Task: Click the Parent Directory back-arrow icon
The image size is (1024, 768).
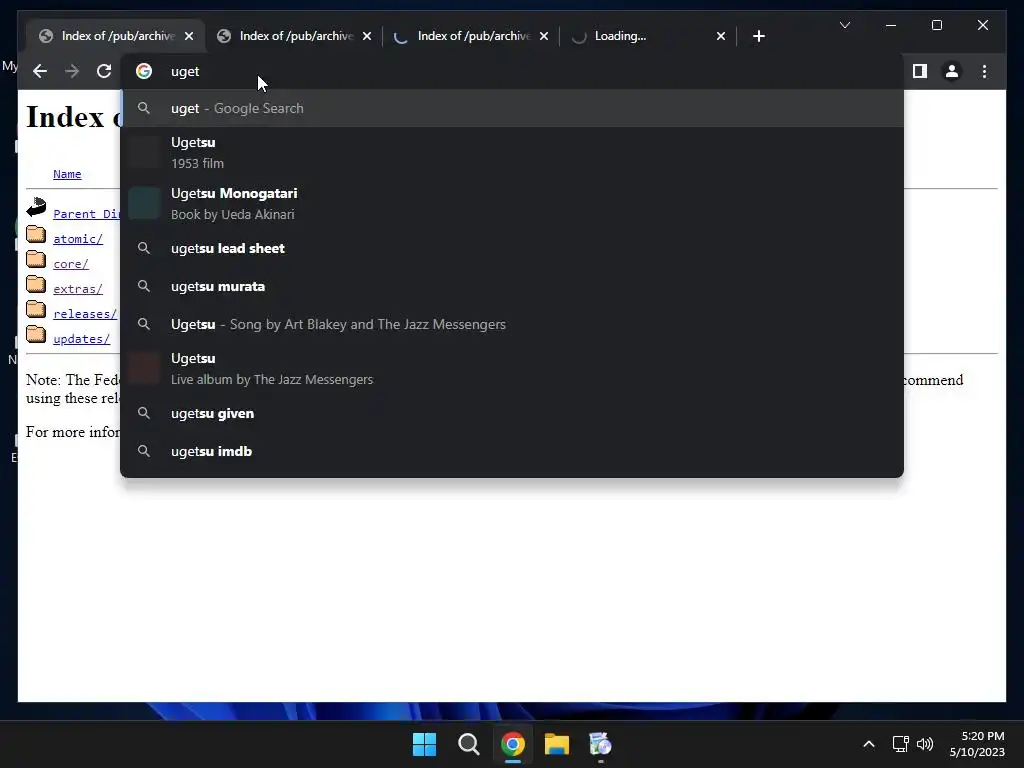Action: 36,207
